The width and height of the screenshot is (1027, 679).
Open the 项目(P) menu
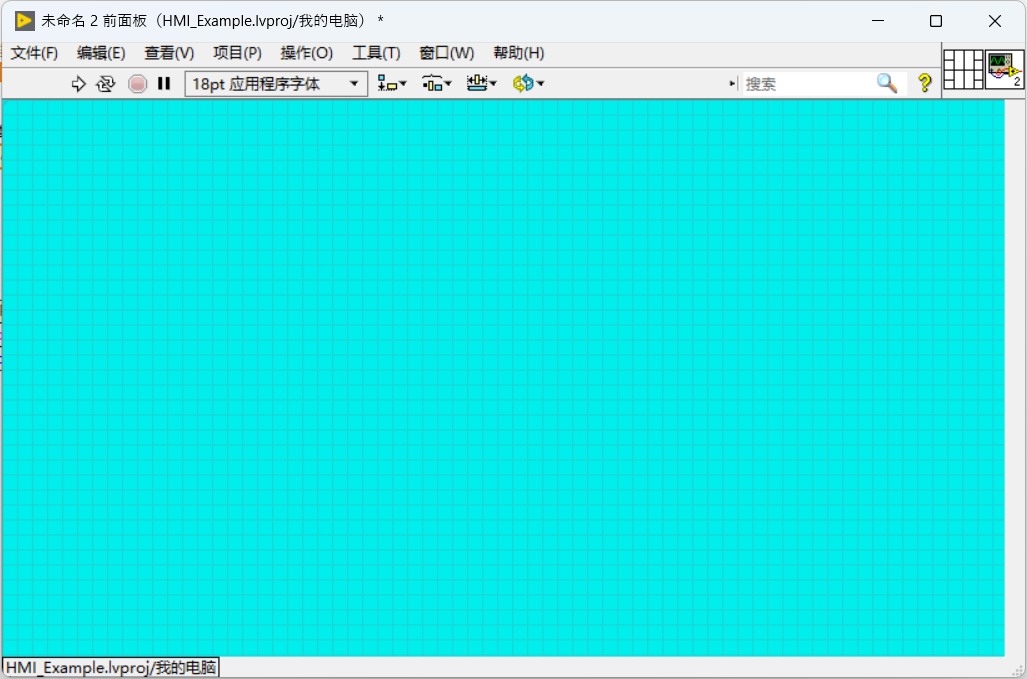click(x=237, y=53)
